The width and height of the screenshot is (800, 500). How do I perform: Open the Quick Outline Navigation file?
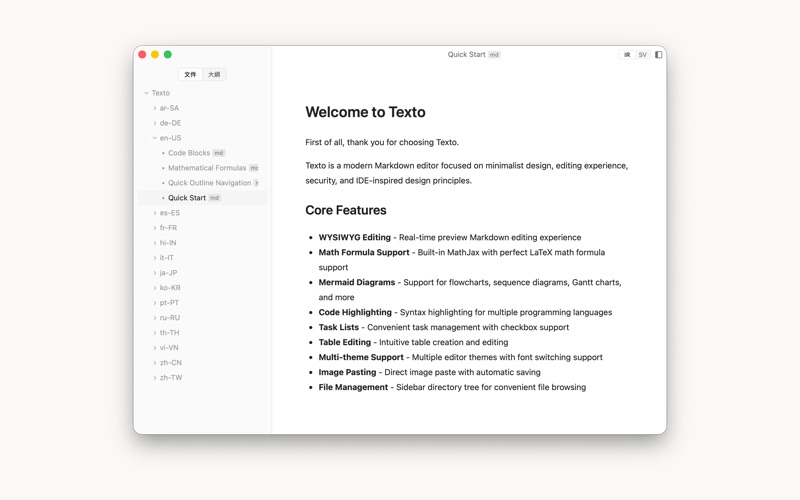tap(203, 183)
